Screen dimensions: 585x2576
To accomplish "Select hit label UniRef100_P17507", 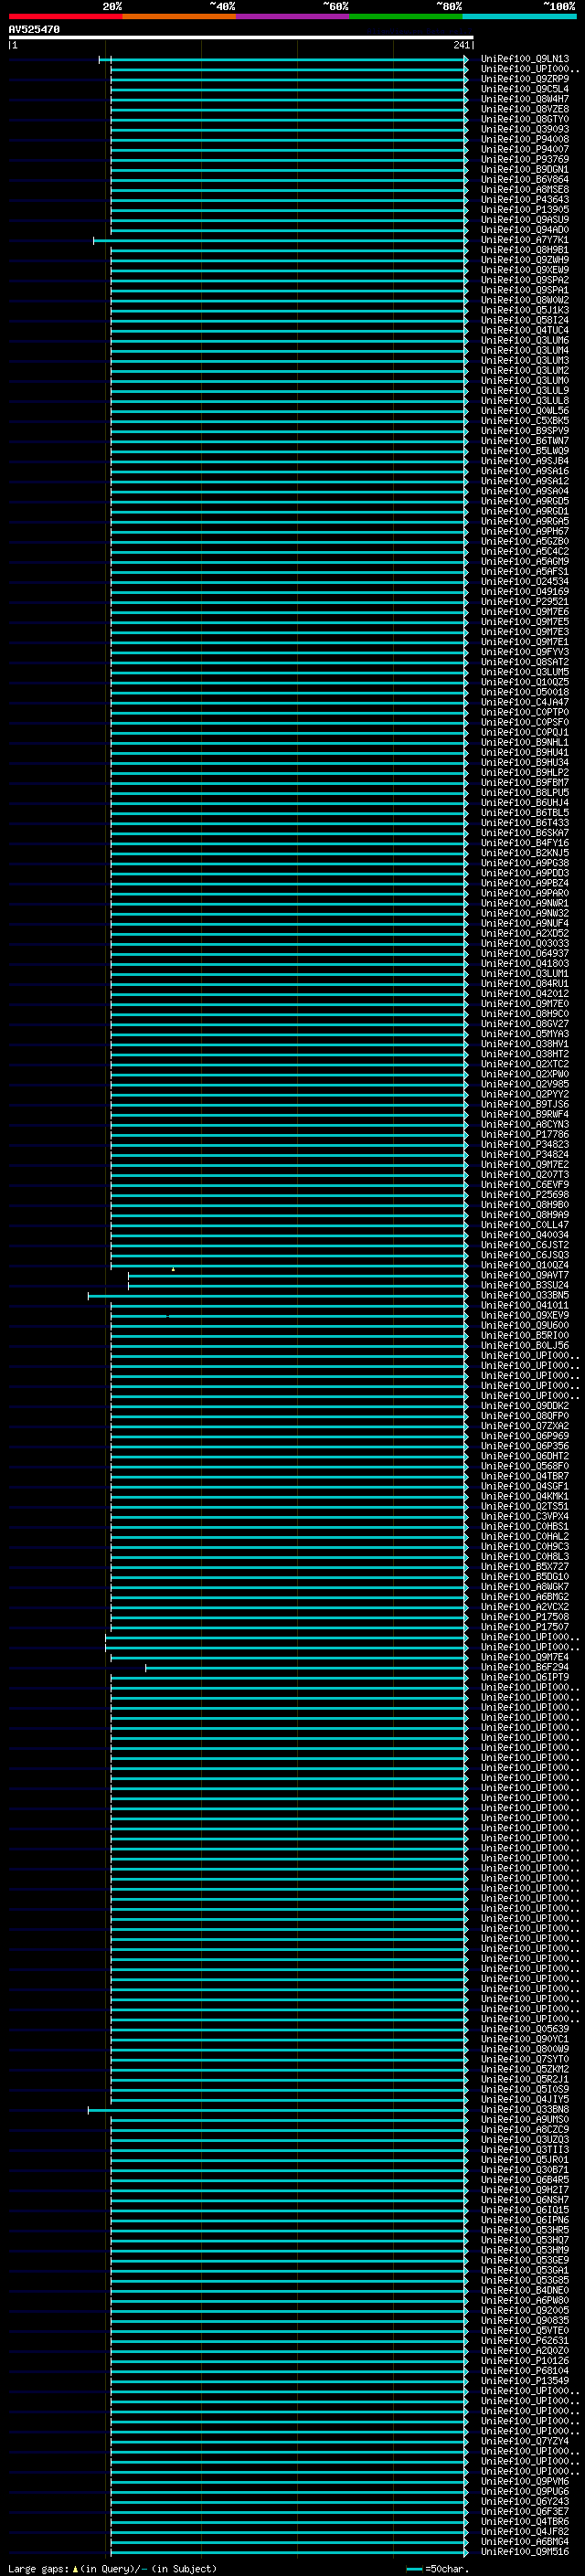I will pos(525,1627).
